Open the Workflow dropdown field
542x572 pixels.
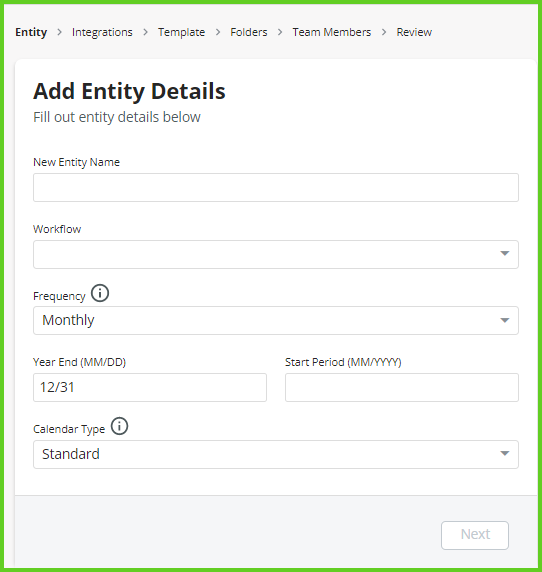(276, 254)
